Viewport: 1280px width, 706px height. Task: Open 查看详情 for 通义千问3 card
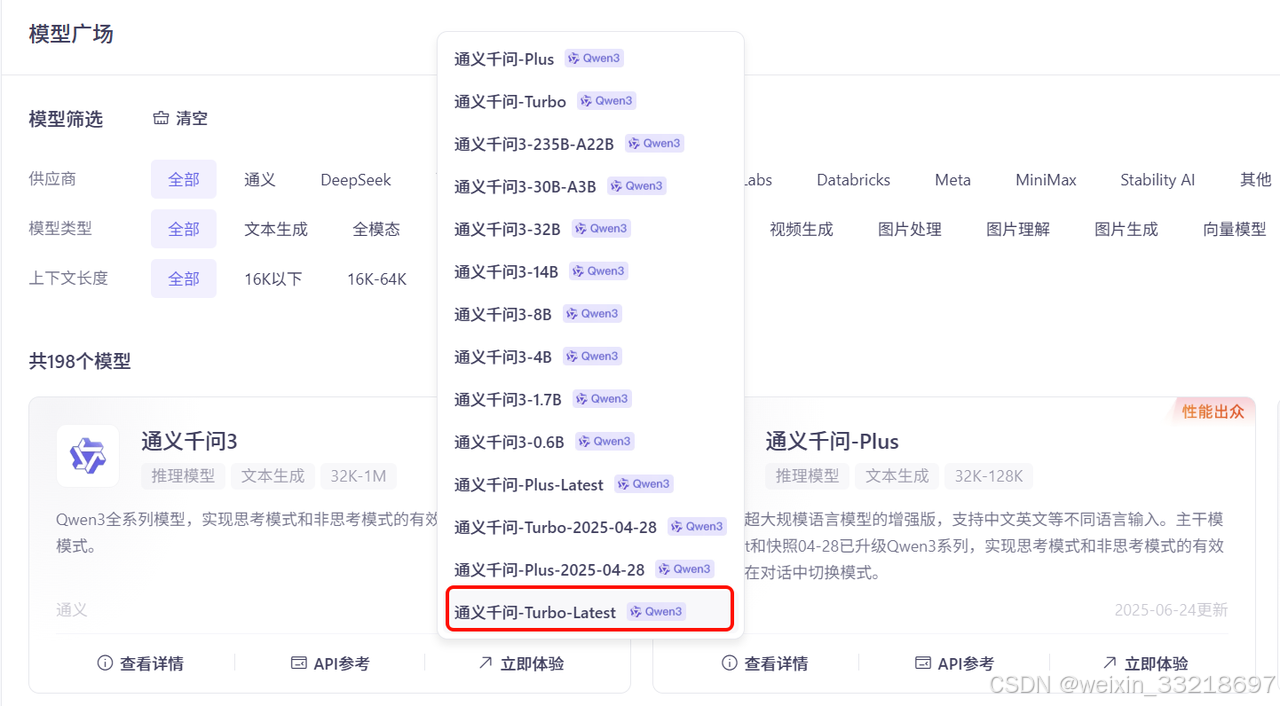click(140, 663)
